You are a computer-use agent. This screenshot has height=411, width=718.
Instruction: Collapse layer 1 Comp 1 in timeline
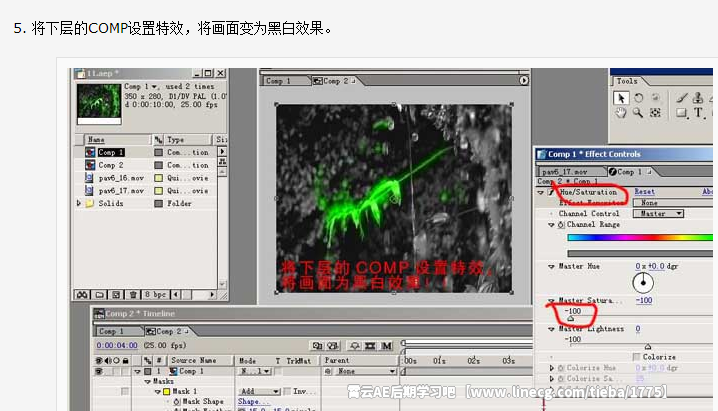[x=137, y=372]
